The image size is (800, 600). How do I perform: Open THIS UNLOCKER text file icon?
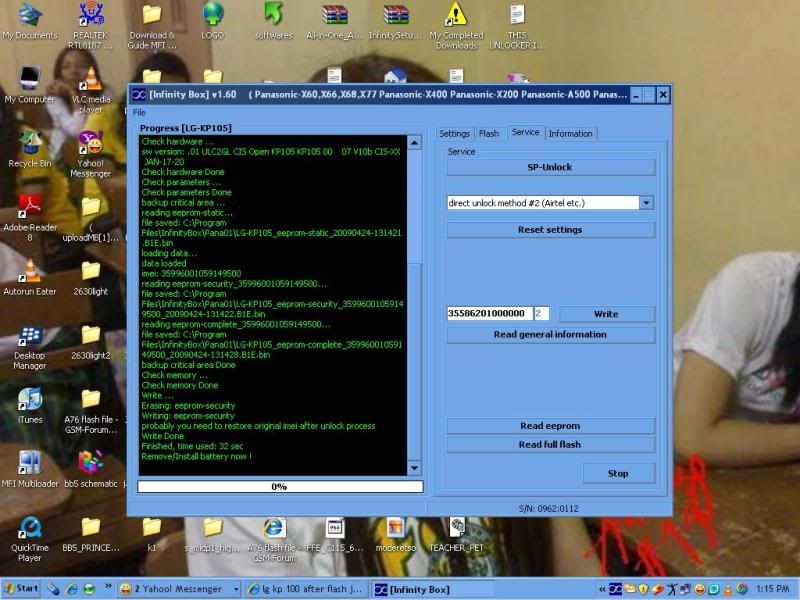517,26
